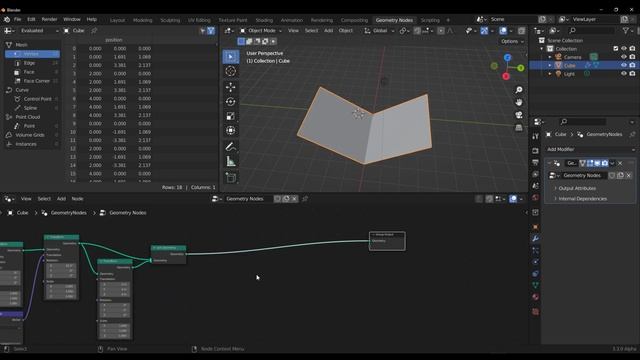This screenshot has height=360, width=640.
Task: Pin the spreadsheet to Cube object
Action: pos(94,31)
